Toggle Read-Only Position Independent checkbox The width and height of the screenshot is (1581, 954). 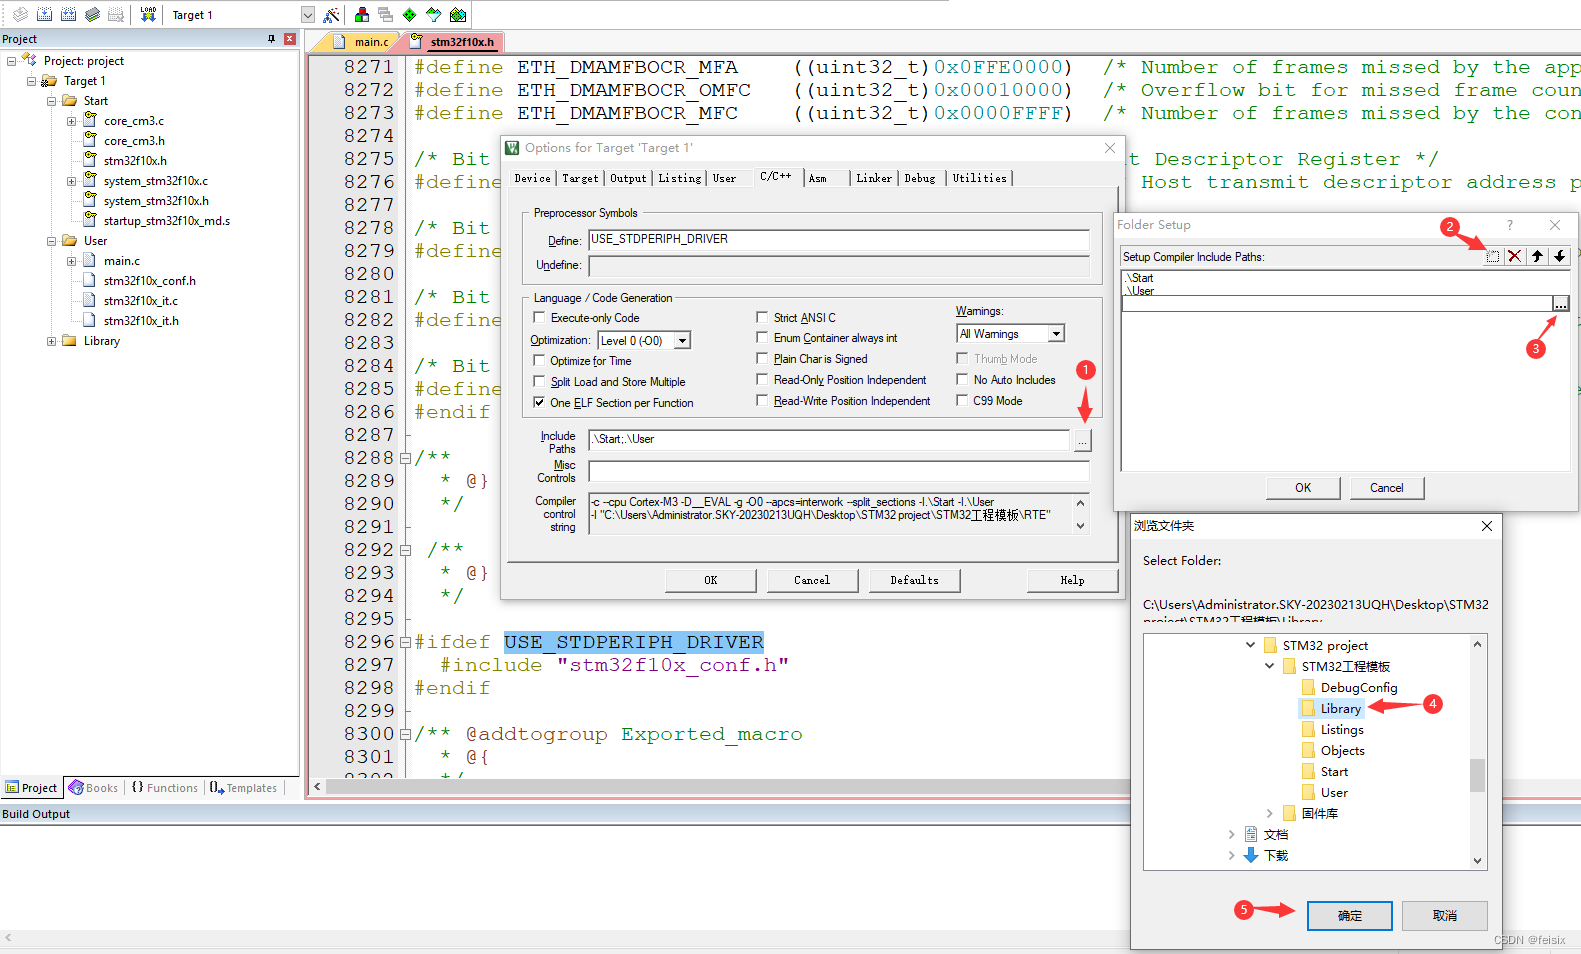coord(762,379)
